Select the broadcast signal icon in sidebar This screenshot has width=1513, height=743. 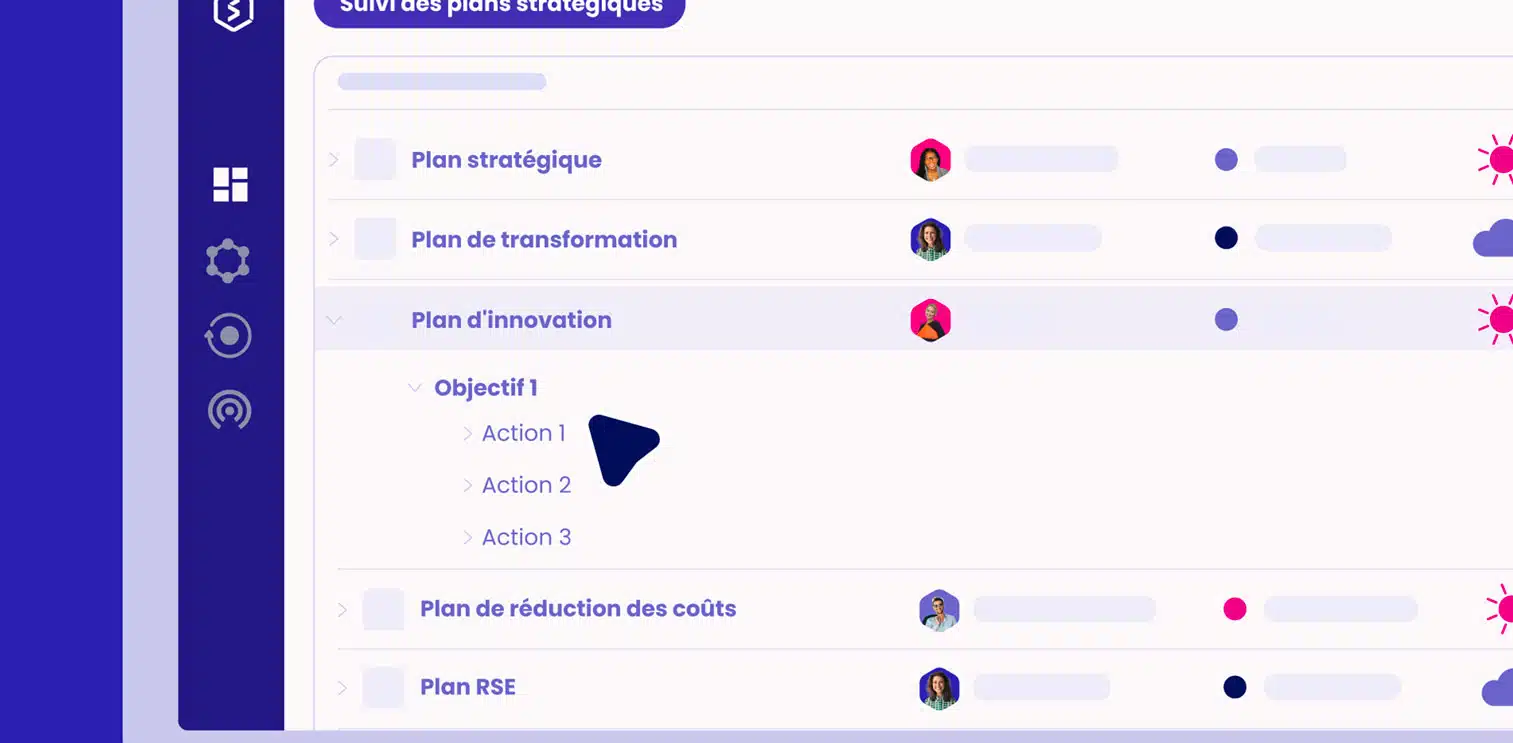point(229,411)
